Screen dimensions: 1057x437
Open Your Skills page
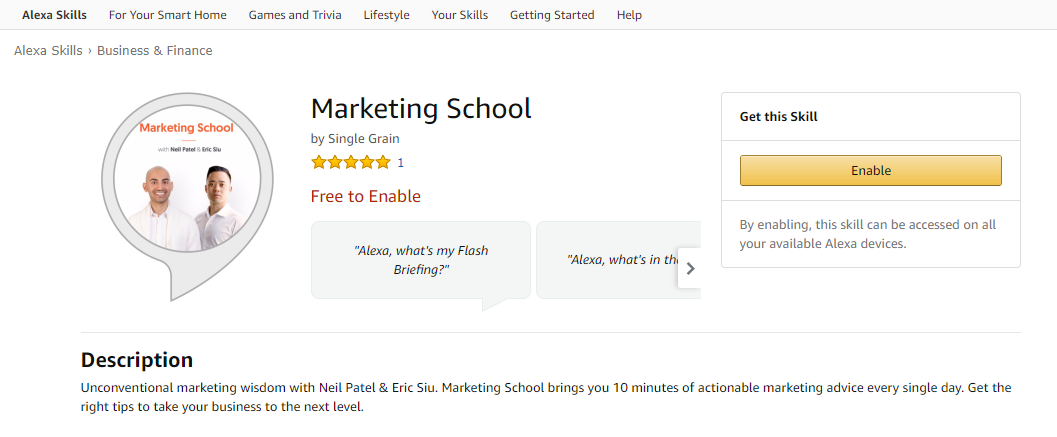click(x=460, y=15)
